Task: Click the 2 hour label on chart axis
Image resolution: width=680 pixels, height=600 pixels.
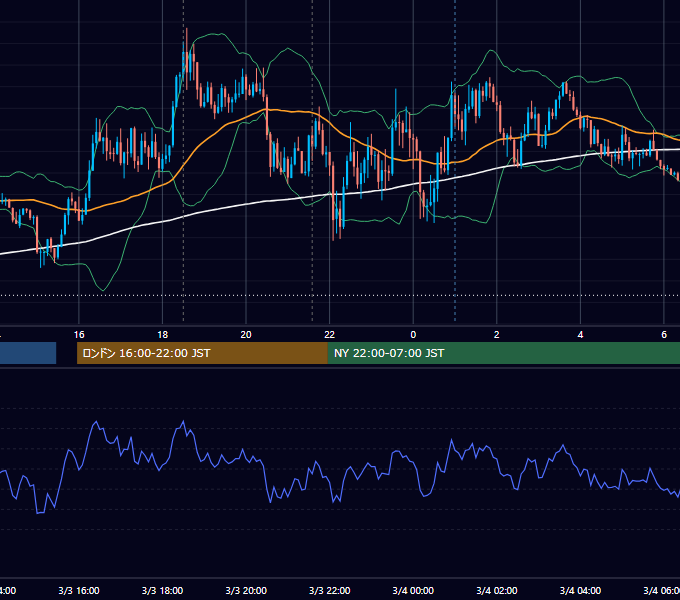Action: [x=497, y=335]
